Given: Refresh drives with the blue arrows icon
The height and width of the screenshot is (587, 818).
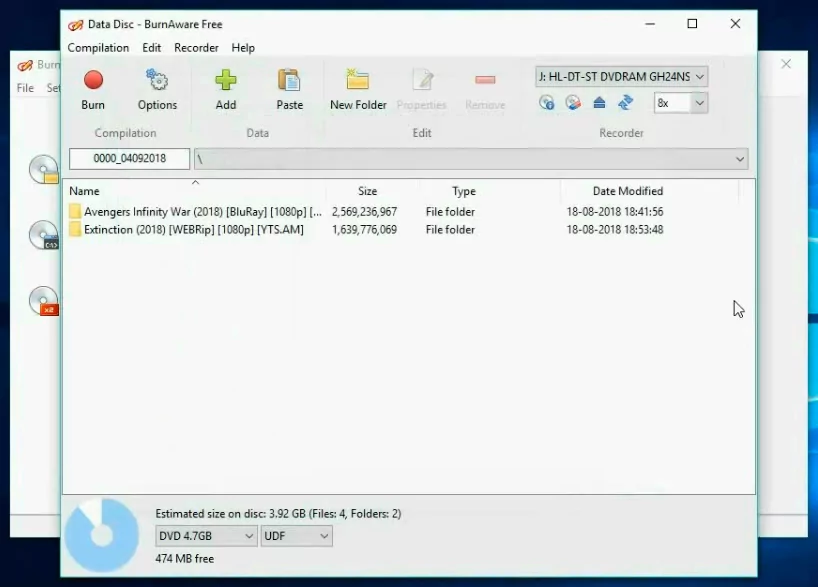Looking at the screenshot, I should (625, 102).
